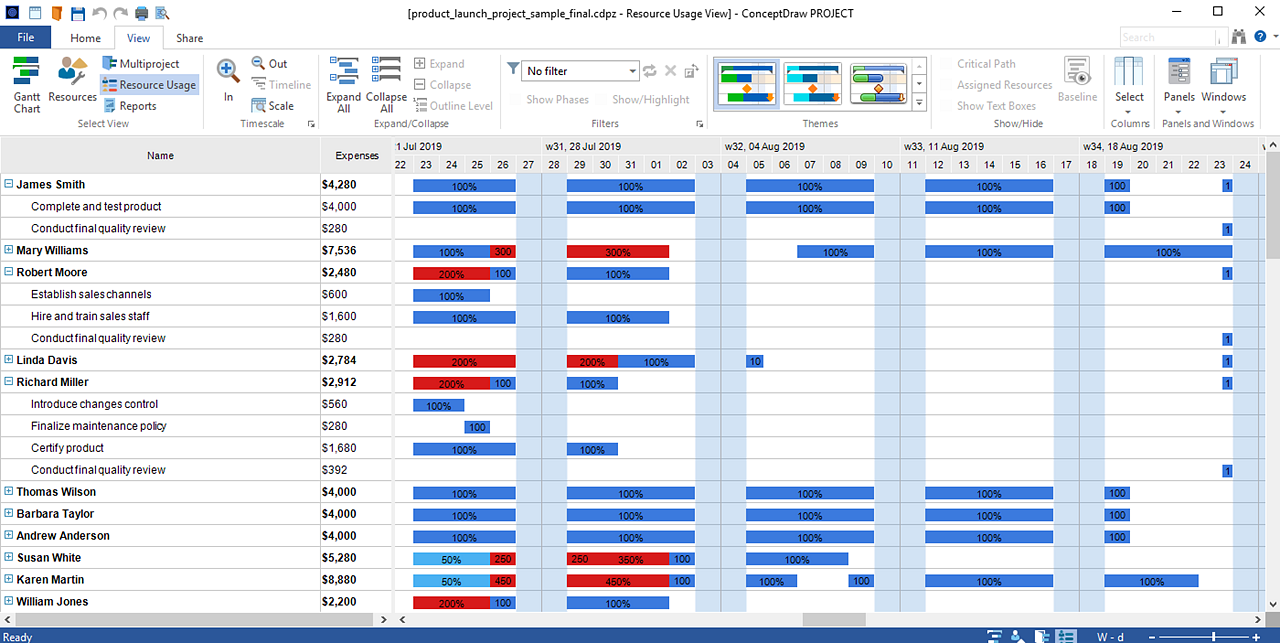Viewport: 1280px width, 643px height.
Task: Click the Name column header
Action: (160, 155)
